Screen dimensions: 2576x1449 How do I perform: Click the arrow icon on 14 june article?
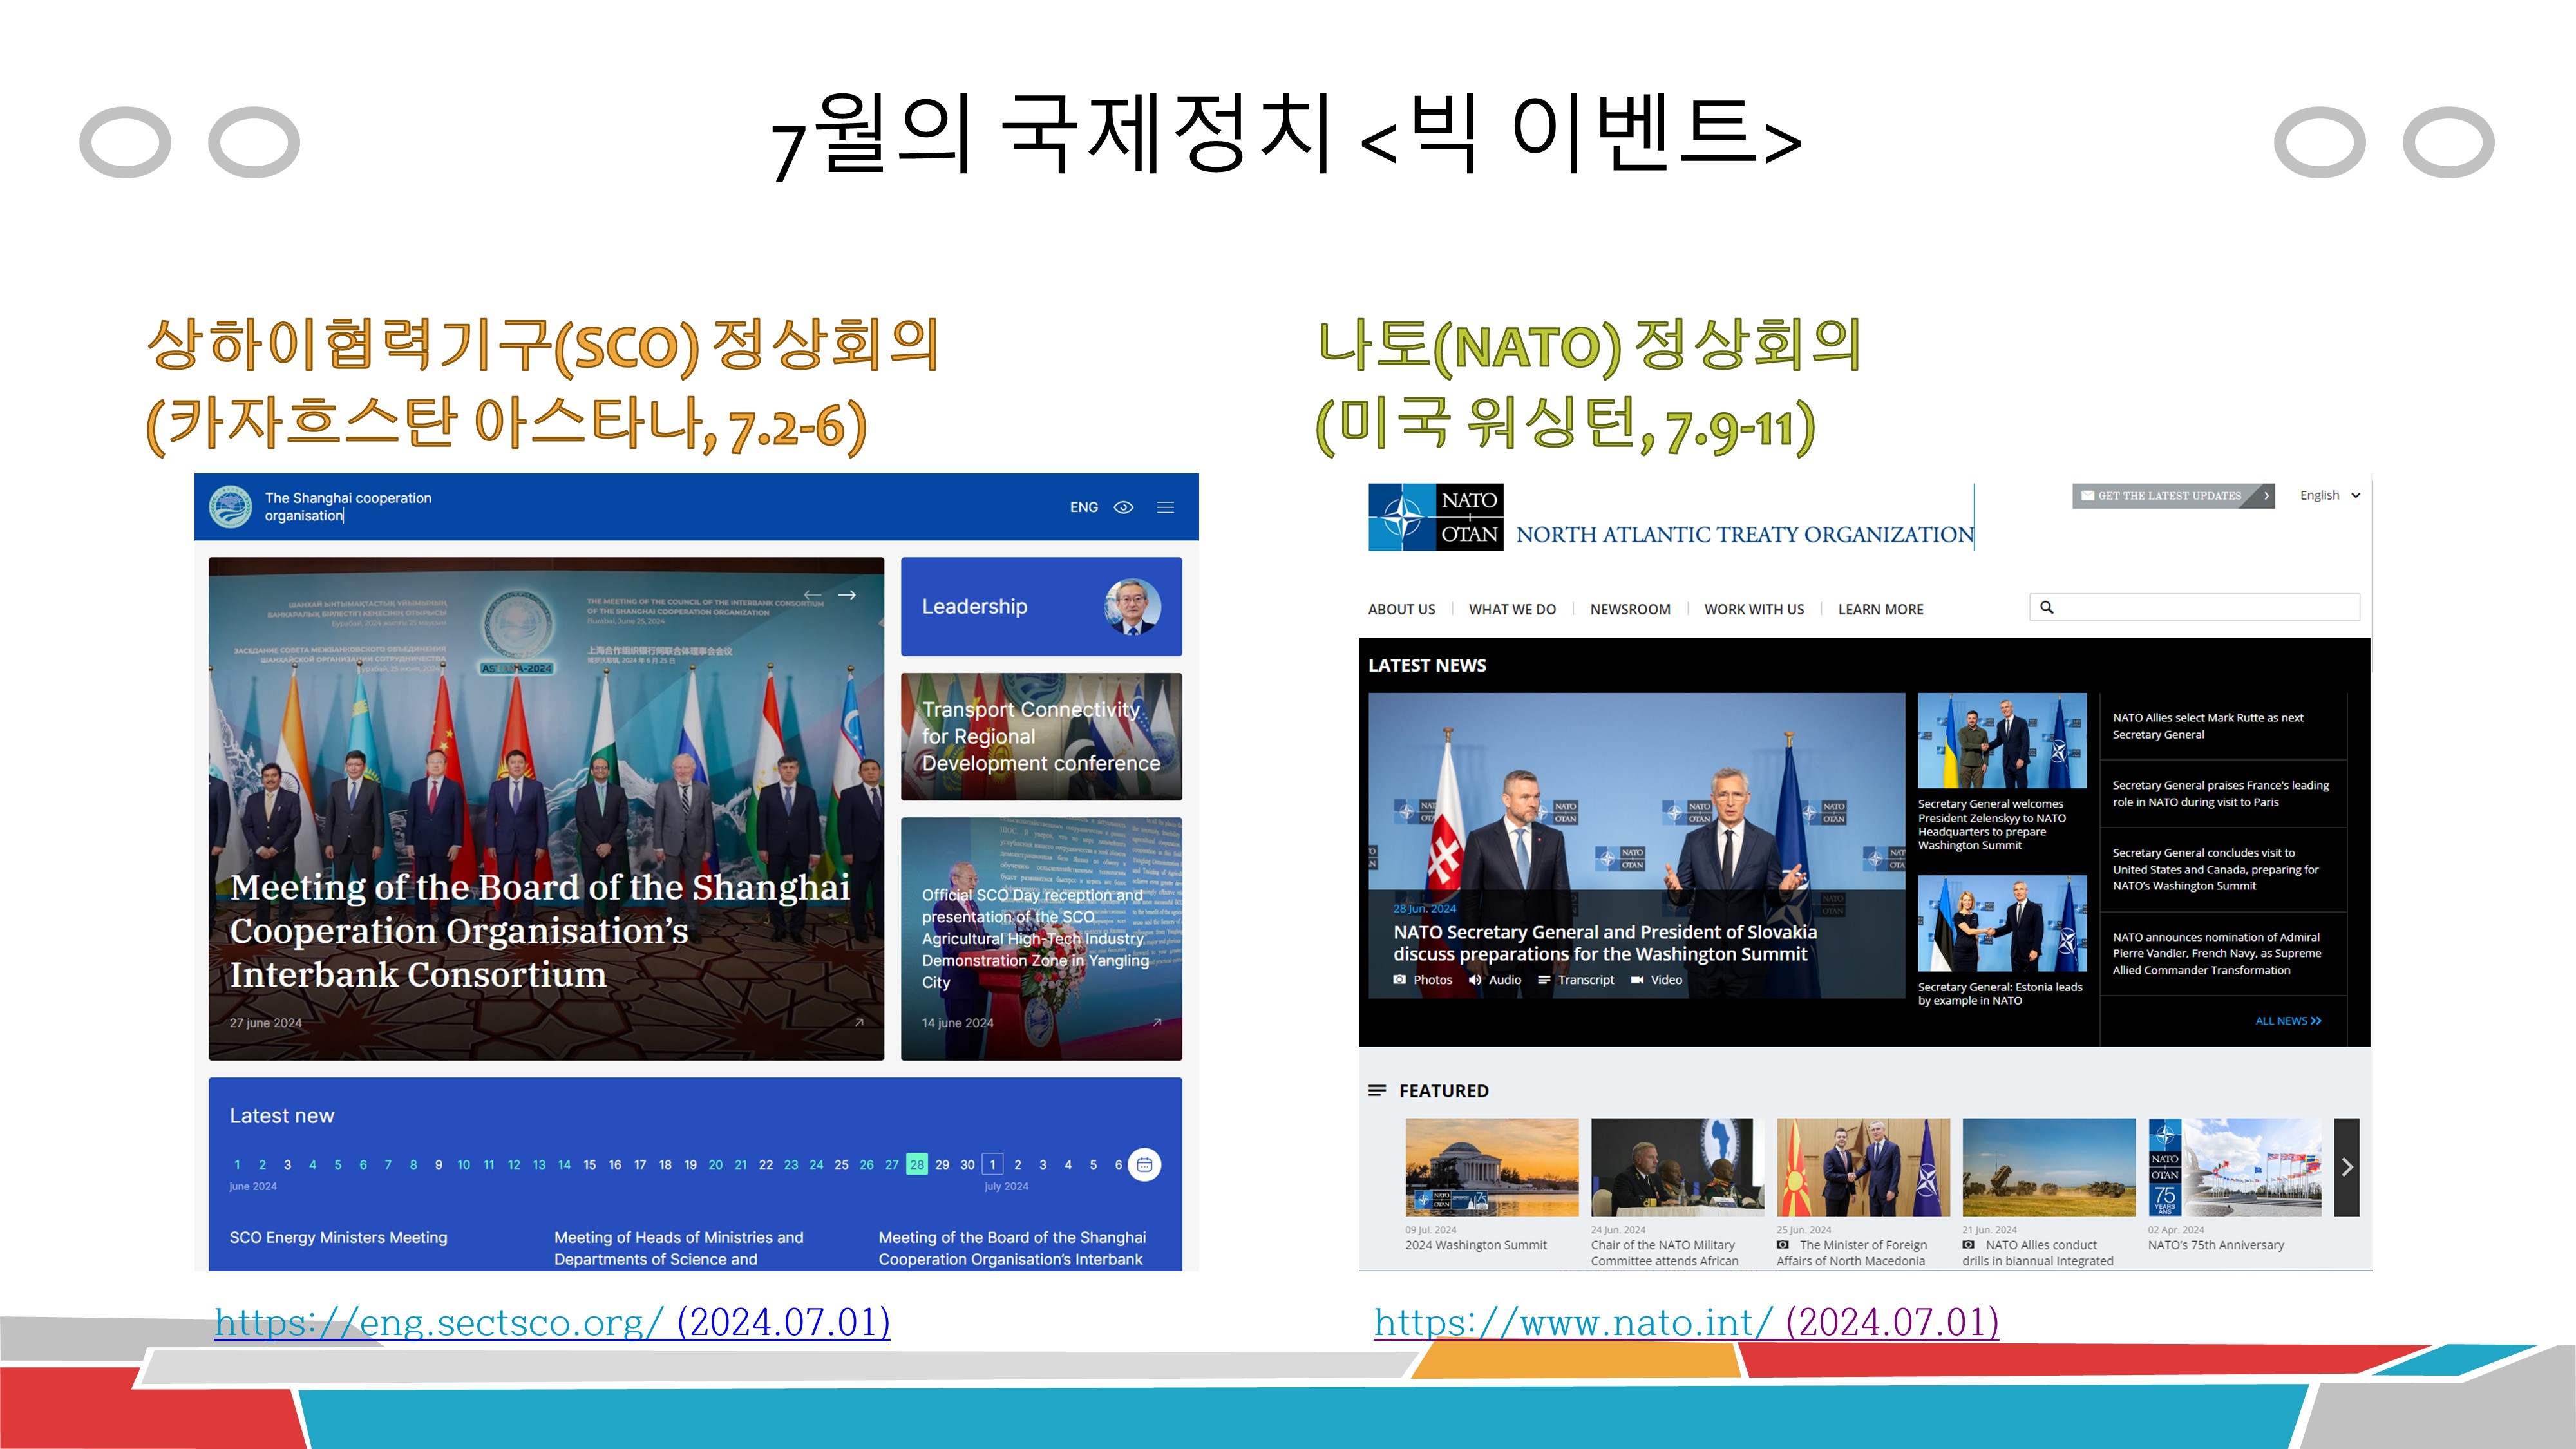[x=1157, y=1022]
